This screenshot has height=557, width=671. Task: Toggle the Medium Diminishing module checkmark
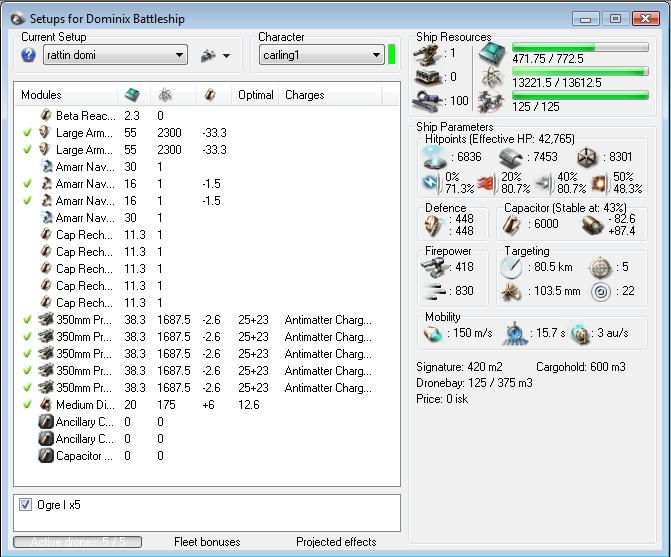(x=27, y=405)
